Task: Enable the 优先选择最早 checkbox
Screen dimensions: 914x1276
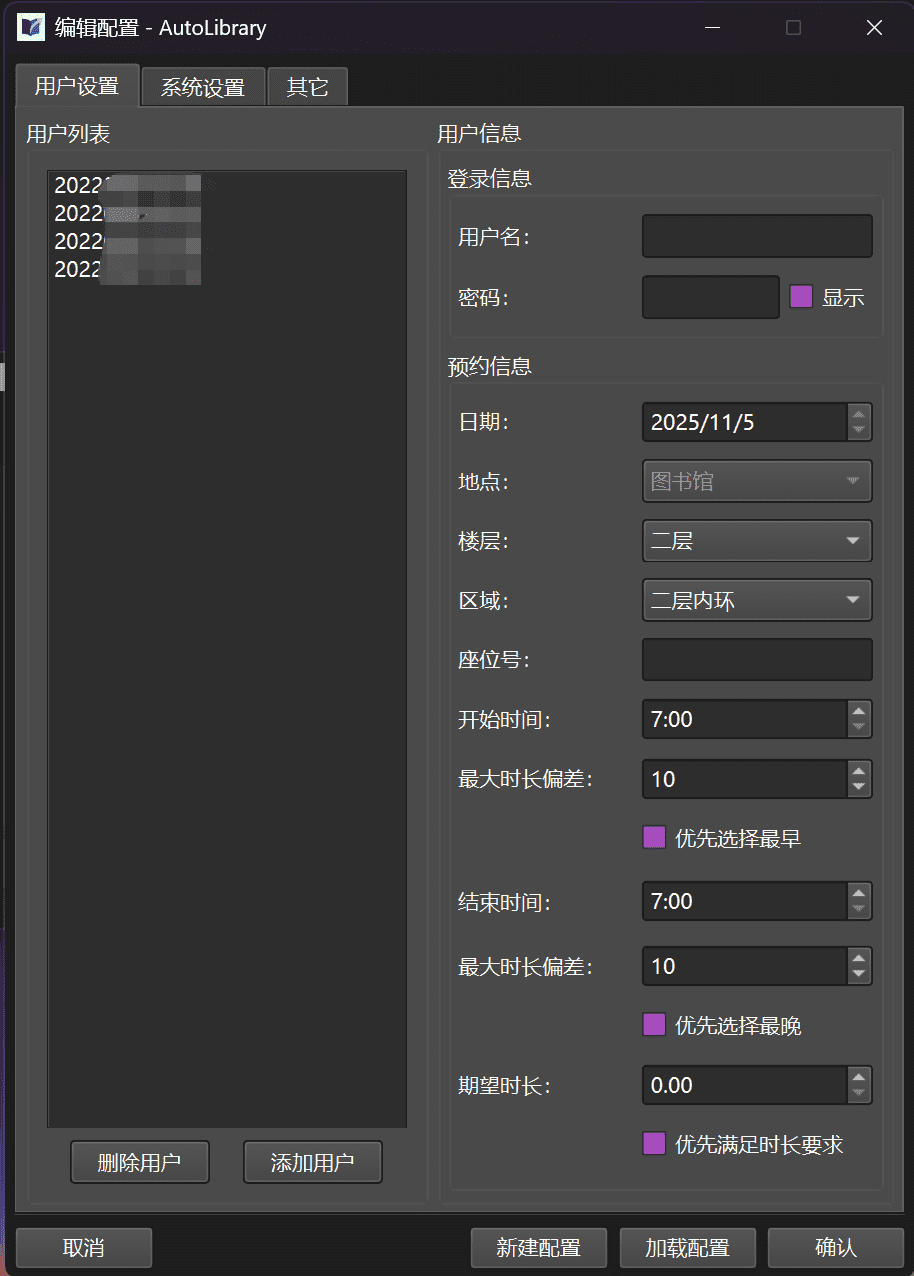Action: tap(654, 838)
